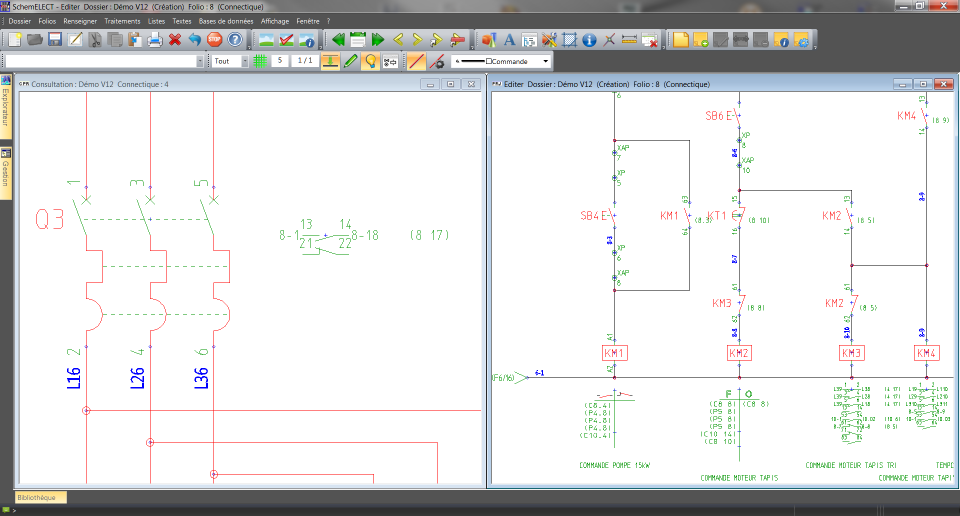
Task: Click the yellow folio with gear icon
Action: pos(801,40)
